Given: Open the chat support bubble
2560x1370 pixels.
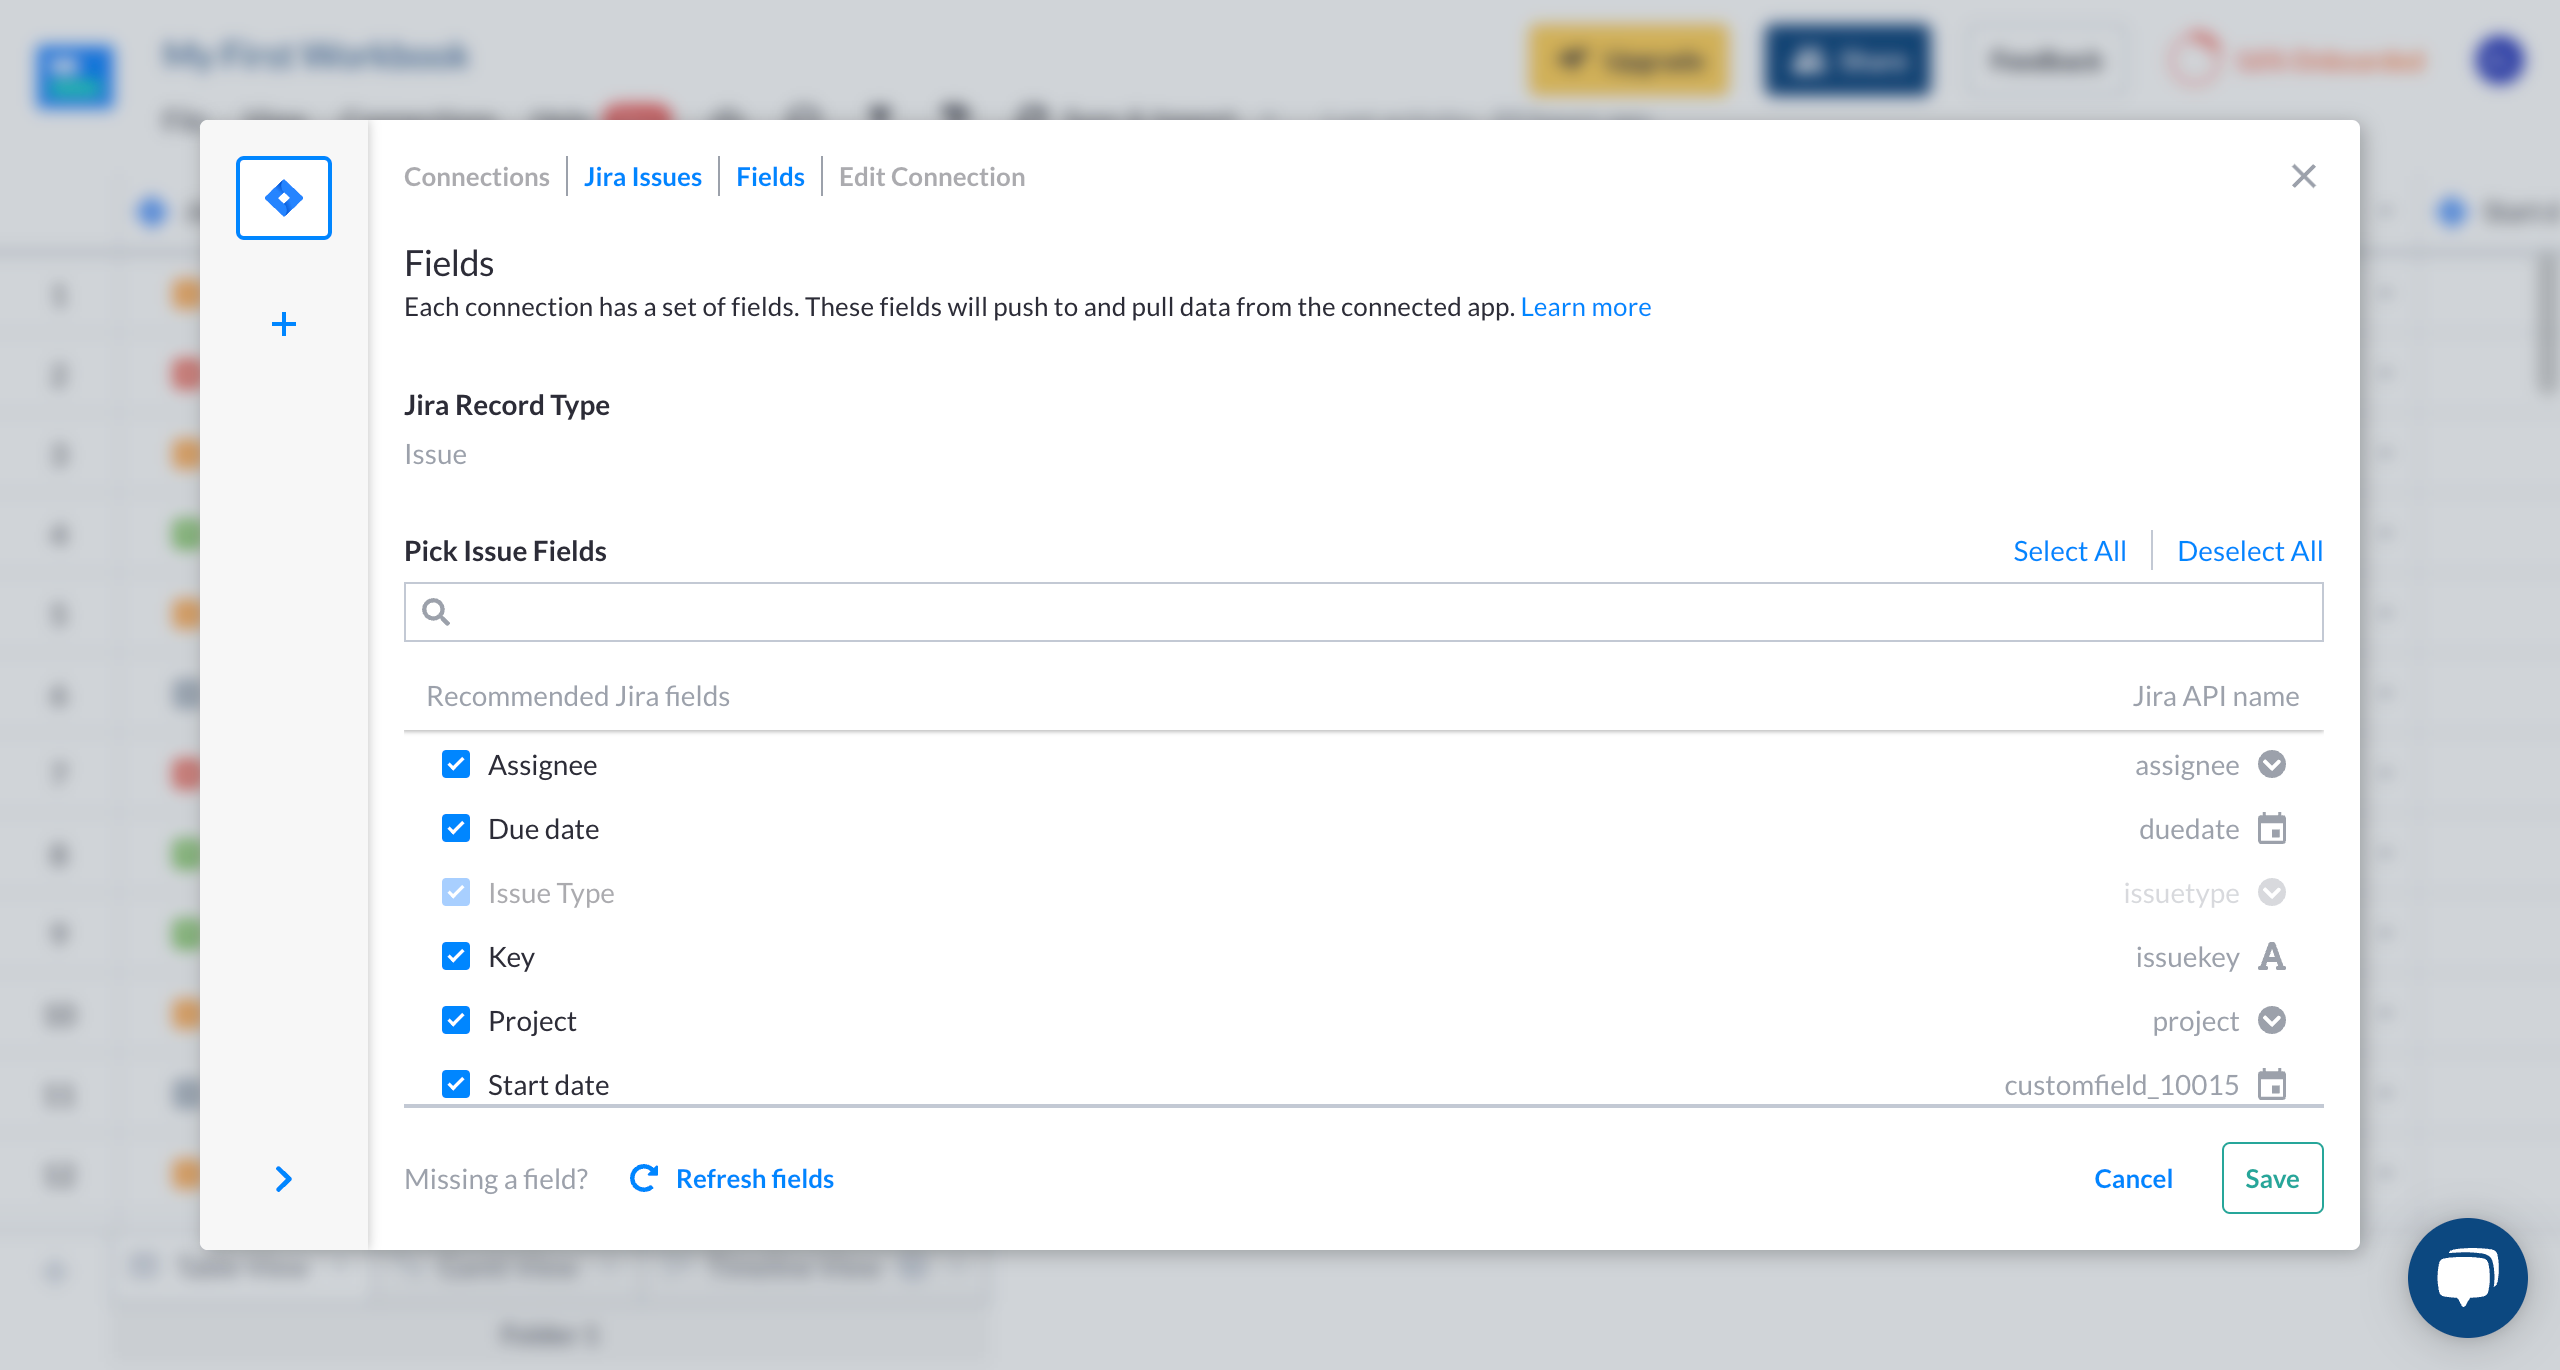Looking at the screenshot, I should click(2467, 1278).
